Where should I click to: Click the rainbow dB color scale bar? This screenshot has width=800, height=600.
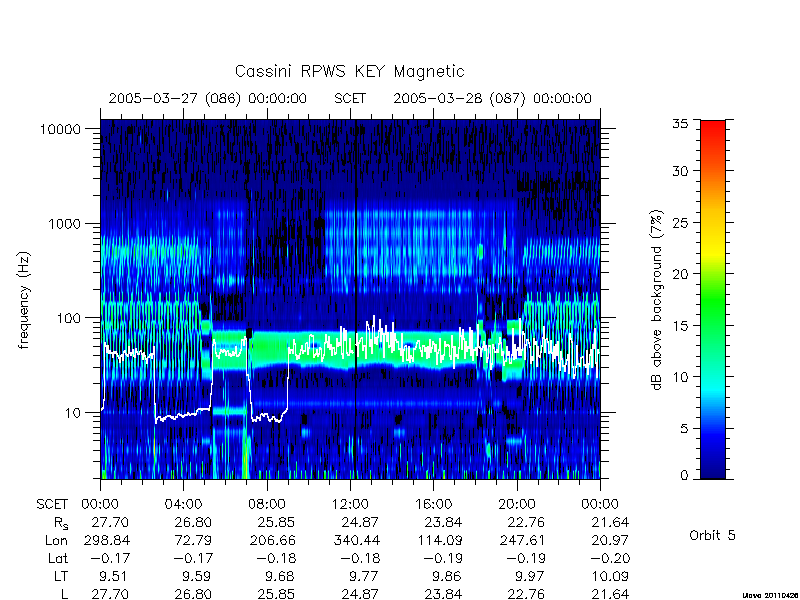pos(713,299)
